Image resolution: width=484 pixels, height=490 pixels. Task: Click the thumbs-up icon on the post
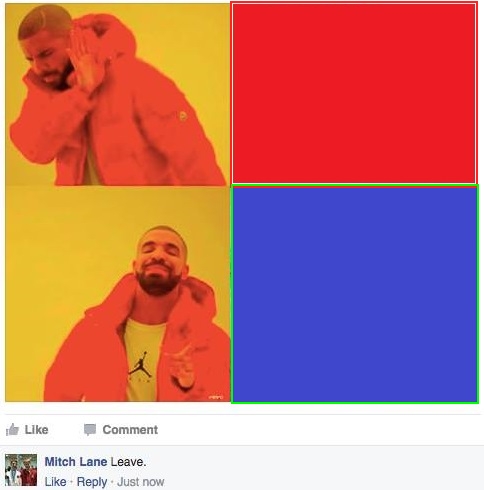click(x=12, y=429)
